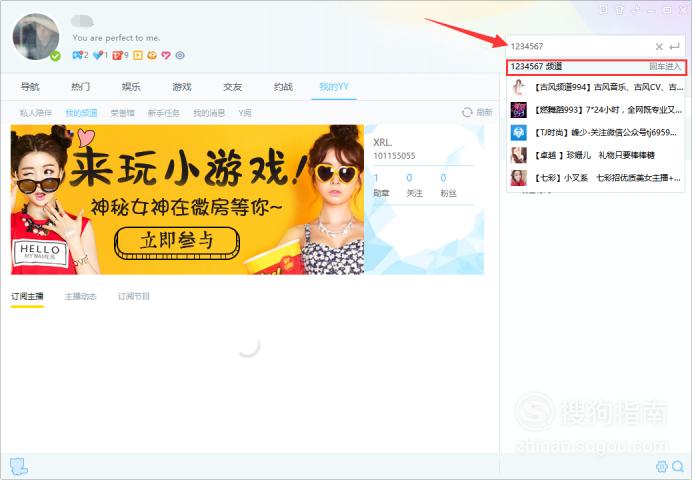The width and height of the screenshot is (692, 480).
Task: Open the 【七彩】小叉系 search result
Action: coord(596,178)
